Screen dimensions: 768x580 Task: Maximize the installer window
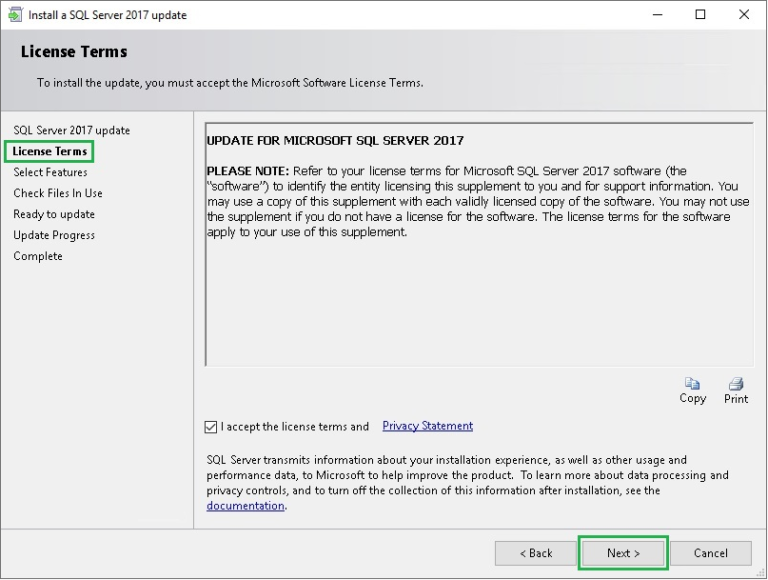coord(700,15)
